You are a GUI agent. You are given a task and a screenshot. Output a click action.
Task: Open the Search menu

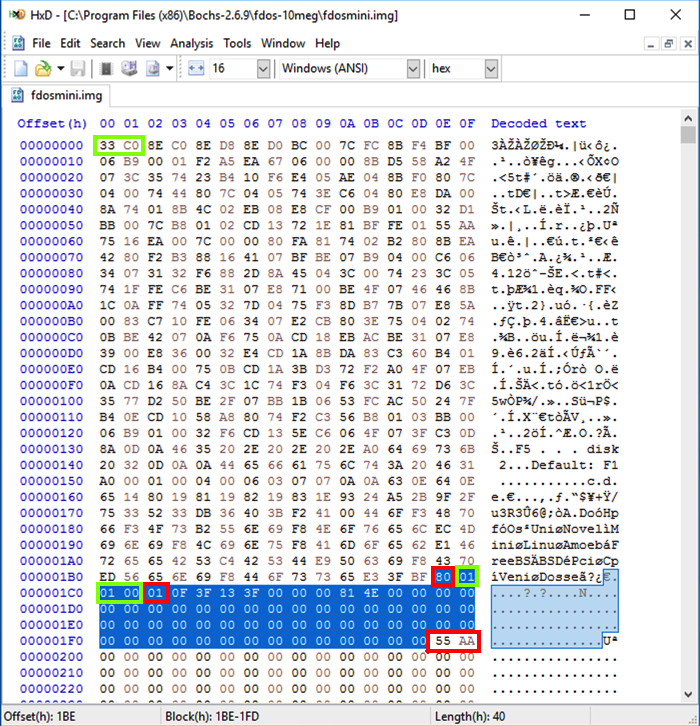click(x=107, y=44)
